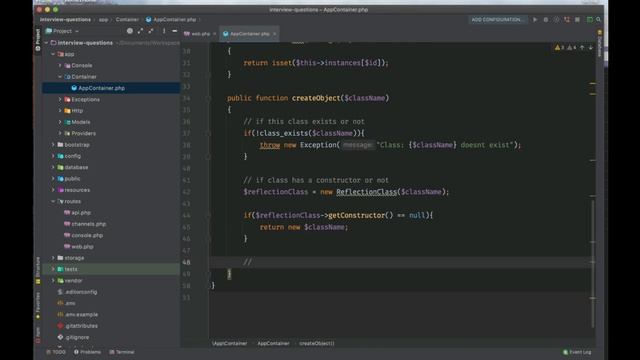Expand the Providers folder

pos(60,133)
